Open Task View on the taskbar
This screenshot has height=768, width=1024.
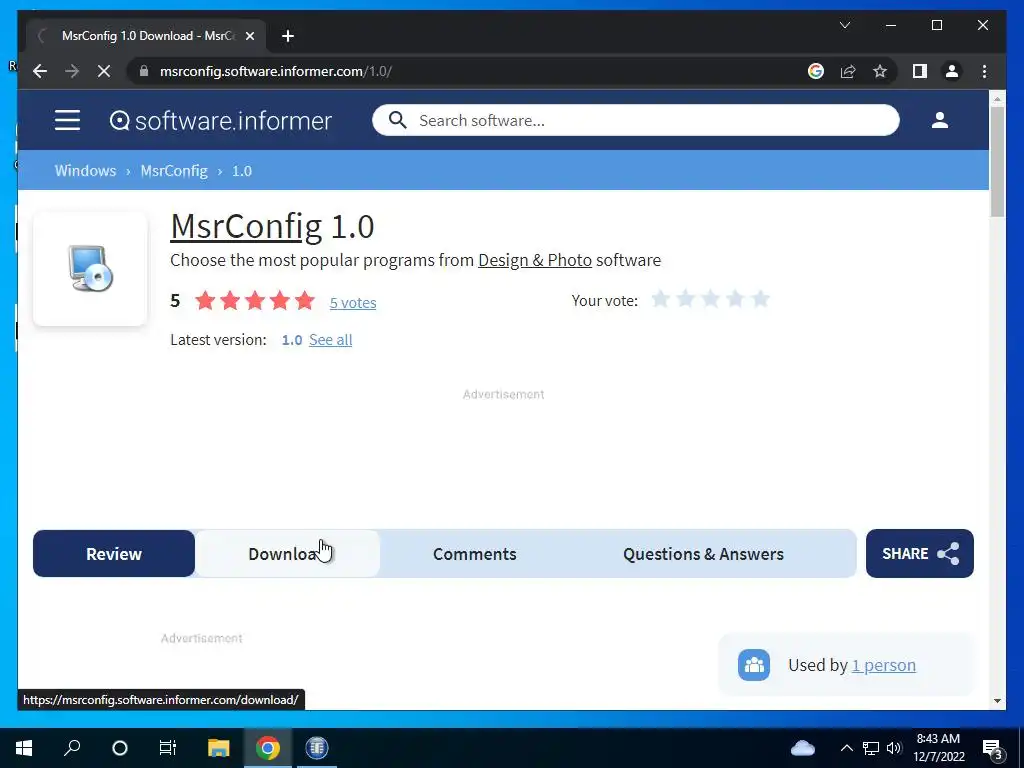point(168,748)
